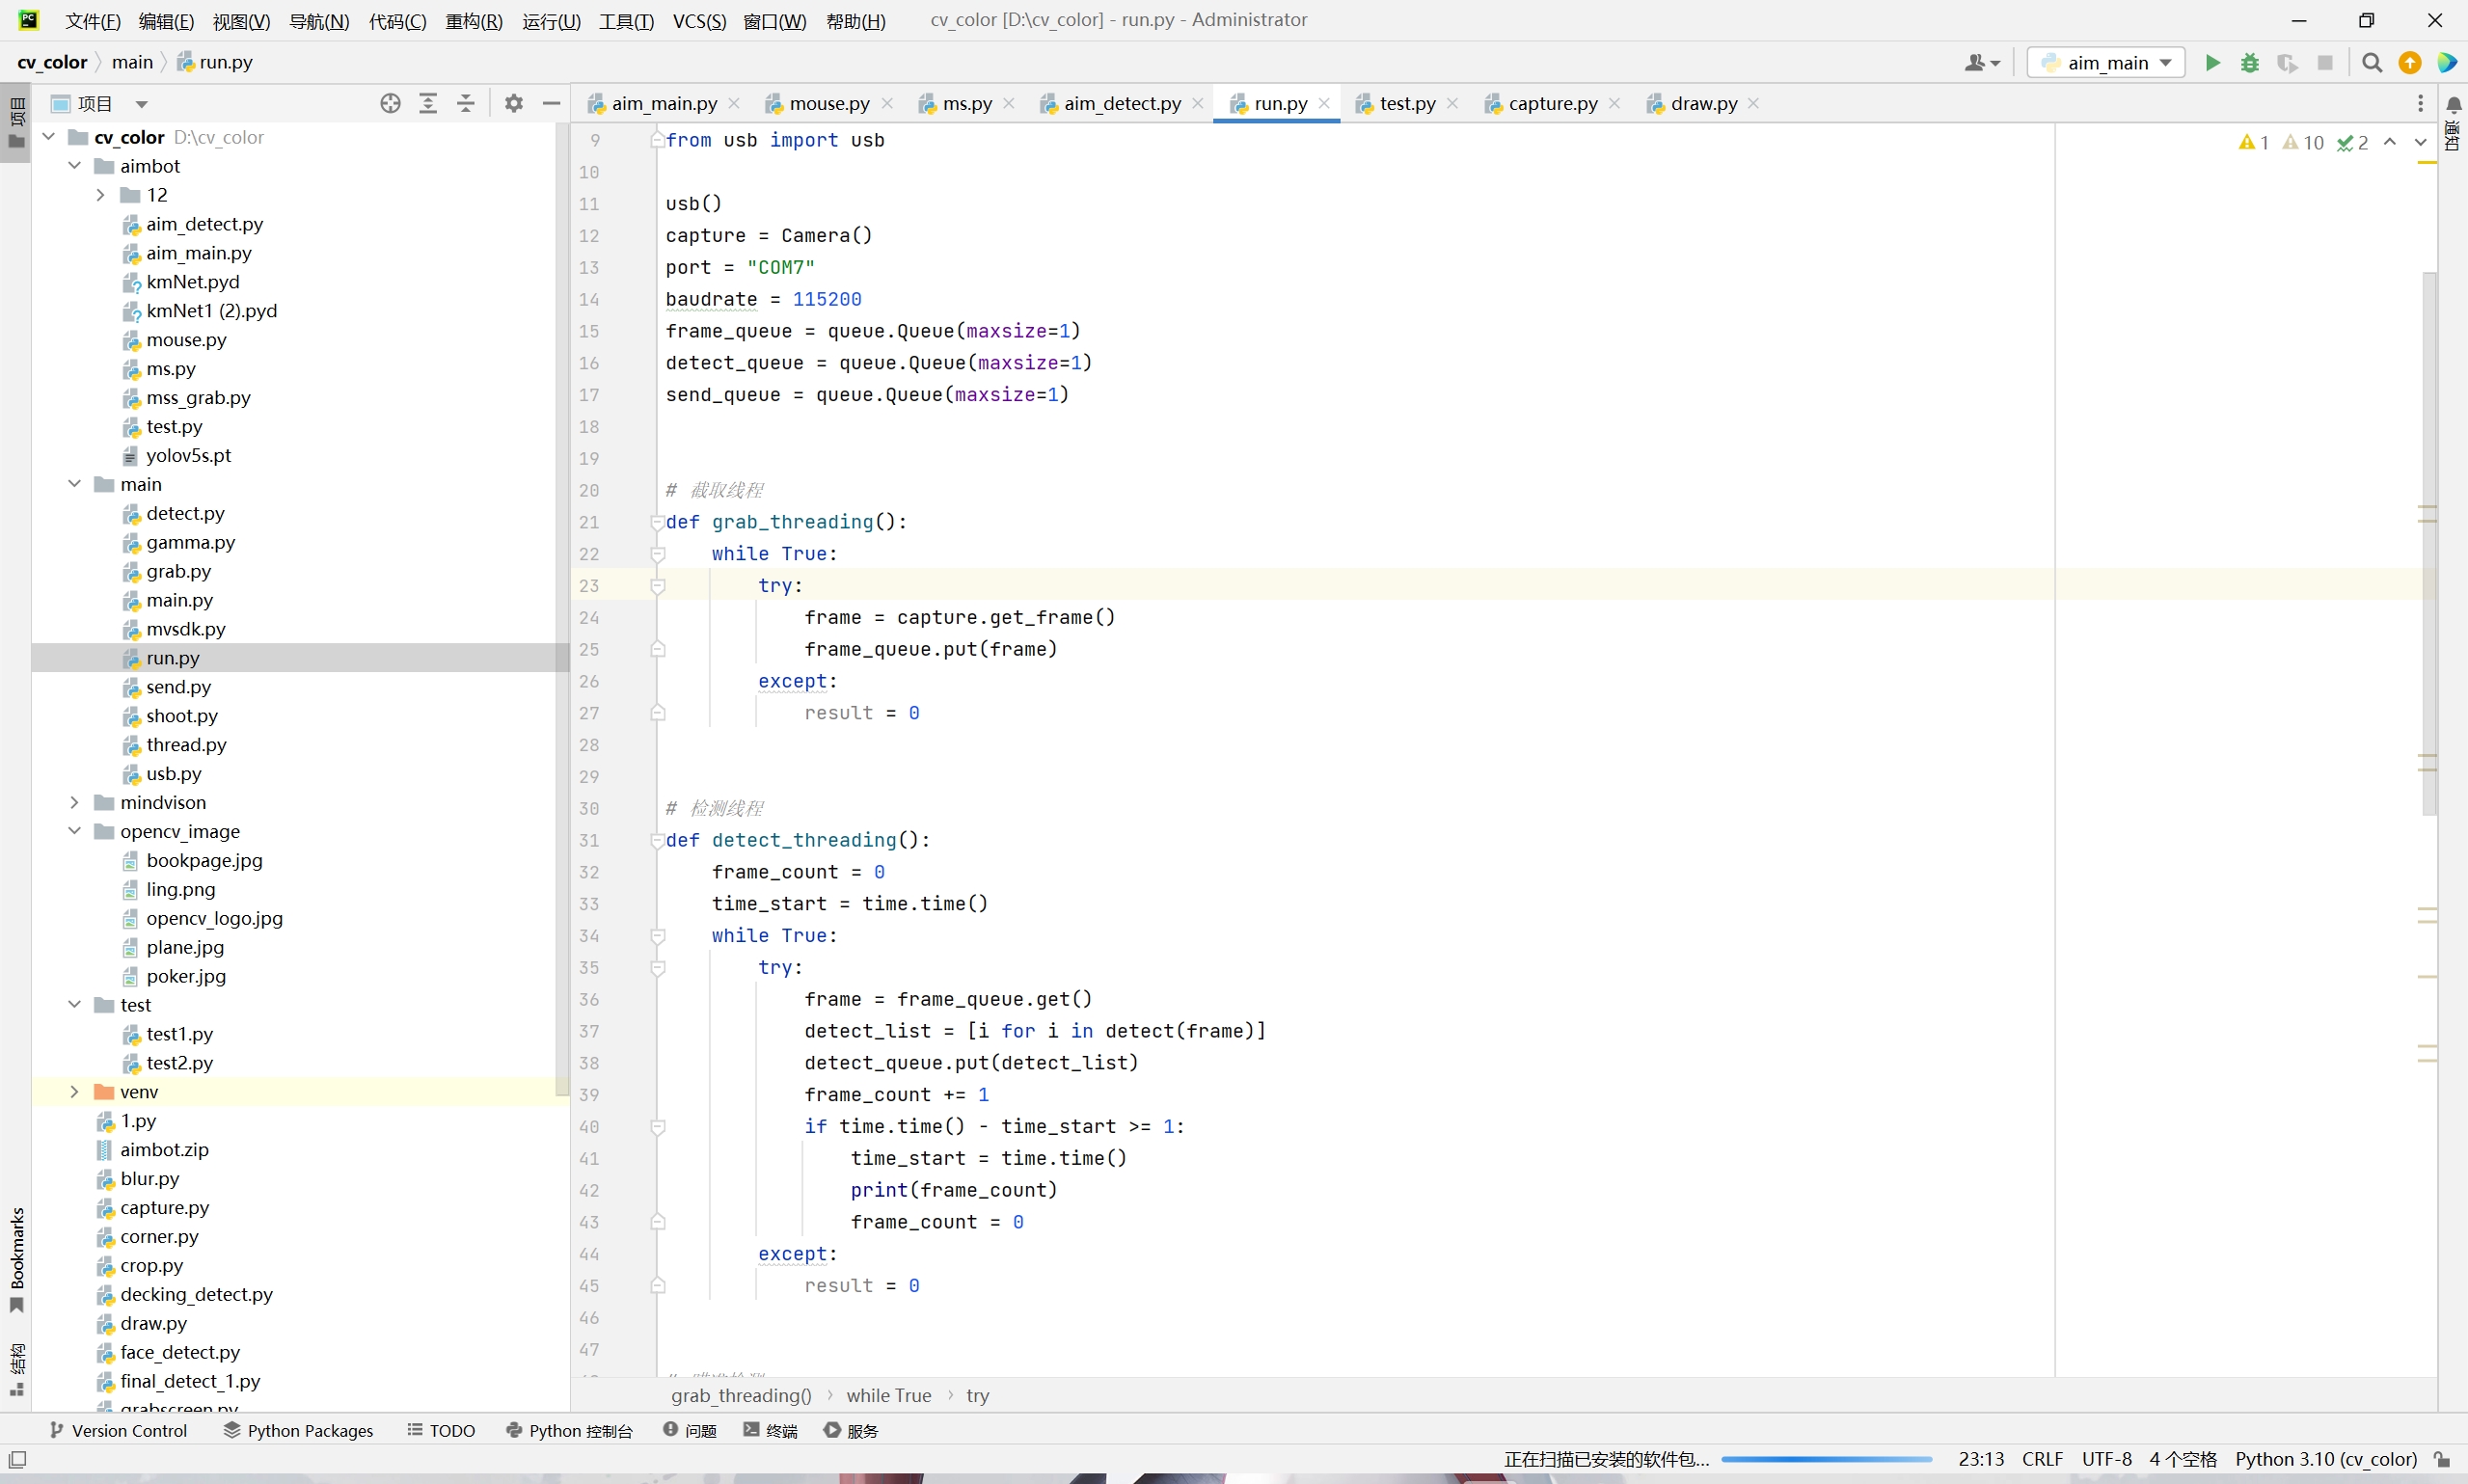Collapse the main folder in project tree
The image size is (2468, 1484).
coord(72,483)
